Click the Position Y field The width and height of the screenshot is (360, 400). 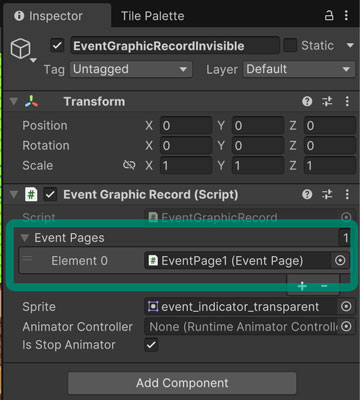click(x=258, y=126)
